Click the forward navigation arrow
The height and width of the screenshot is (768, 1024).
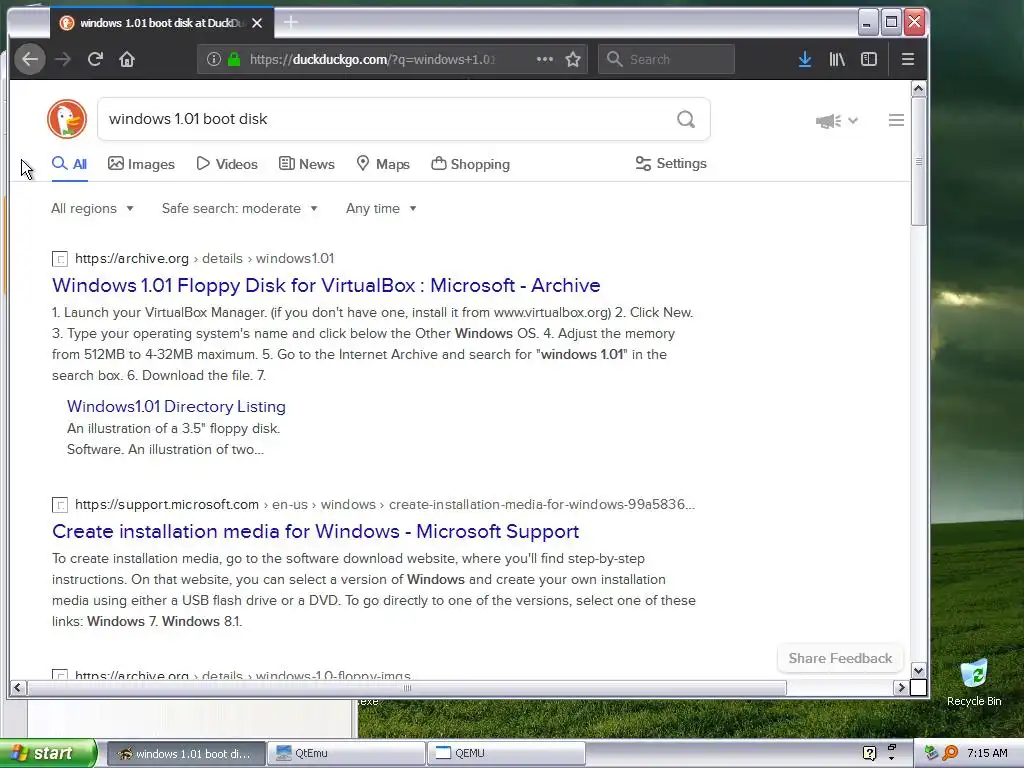63,59
